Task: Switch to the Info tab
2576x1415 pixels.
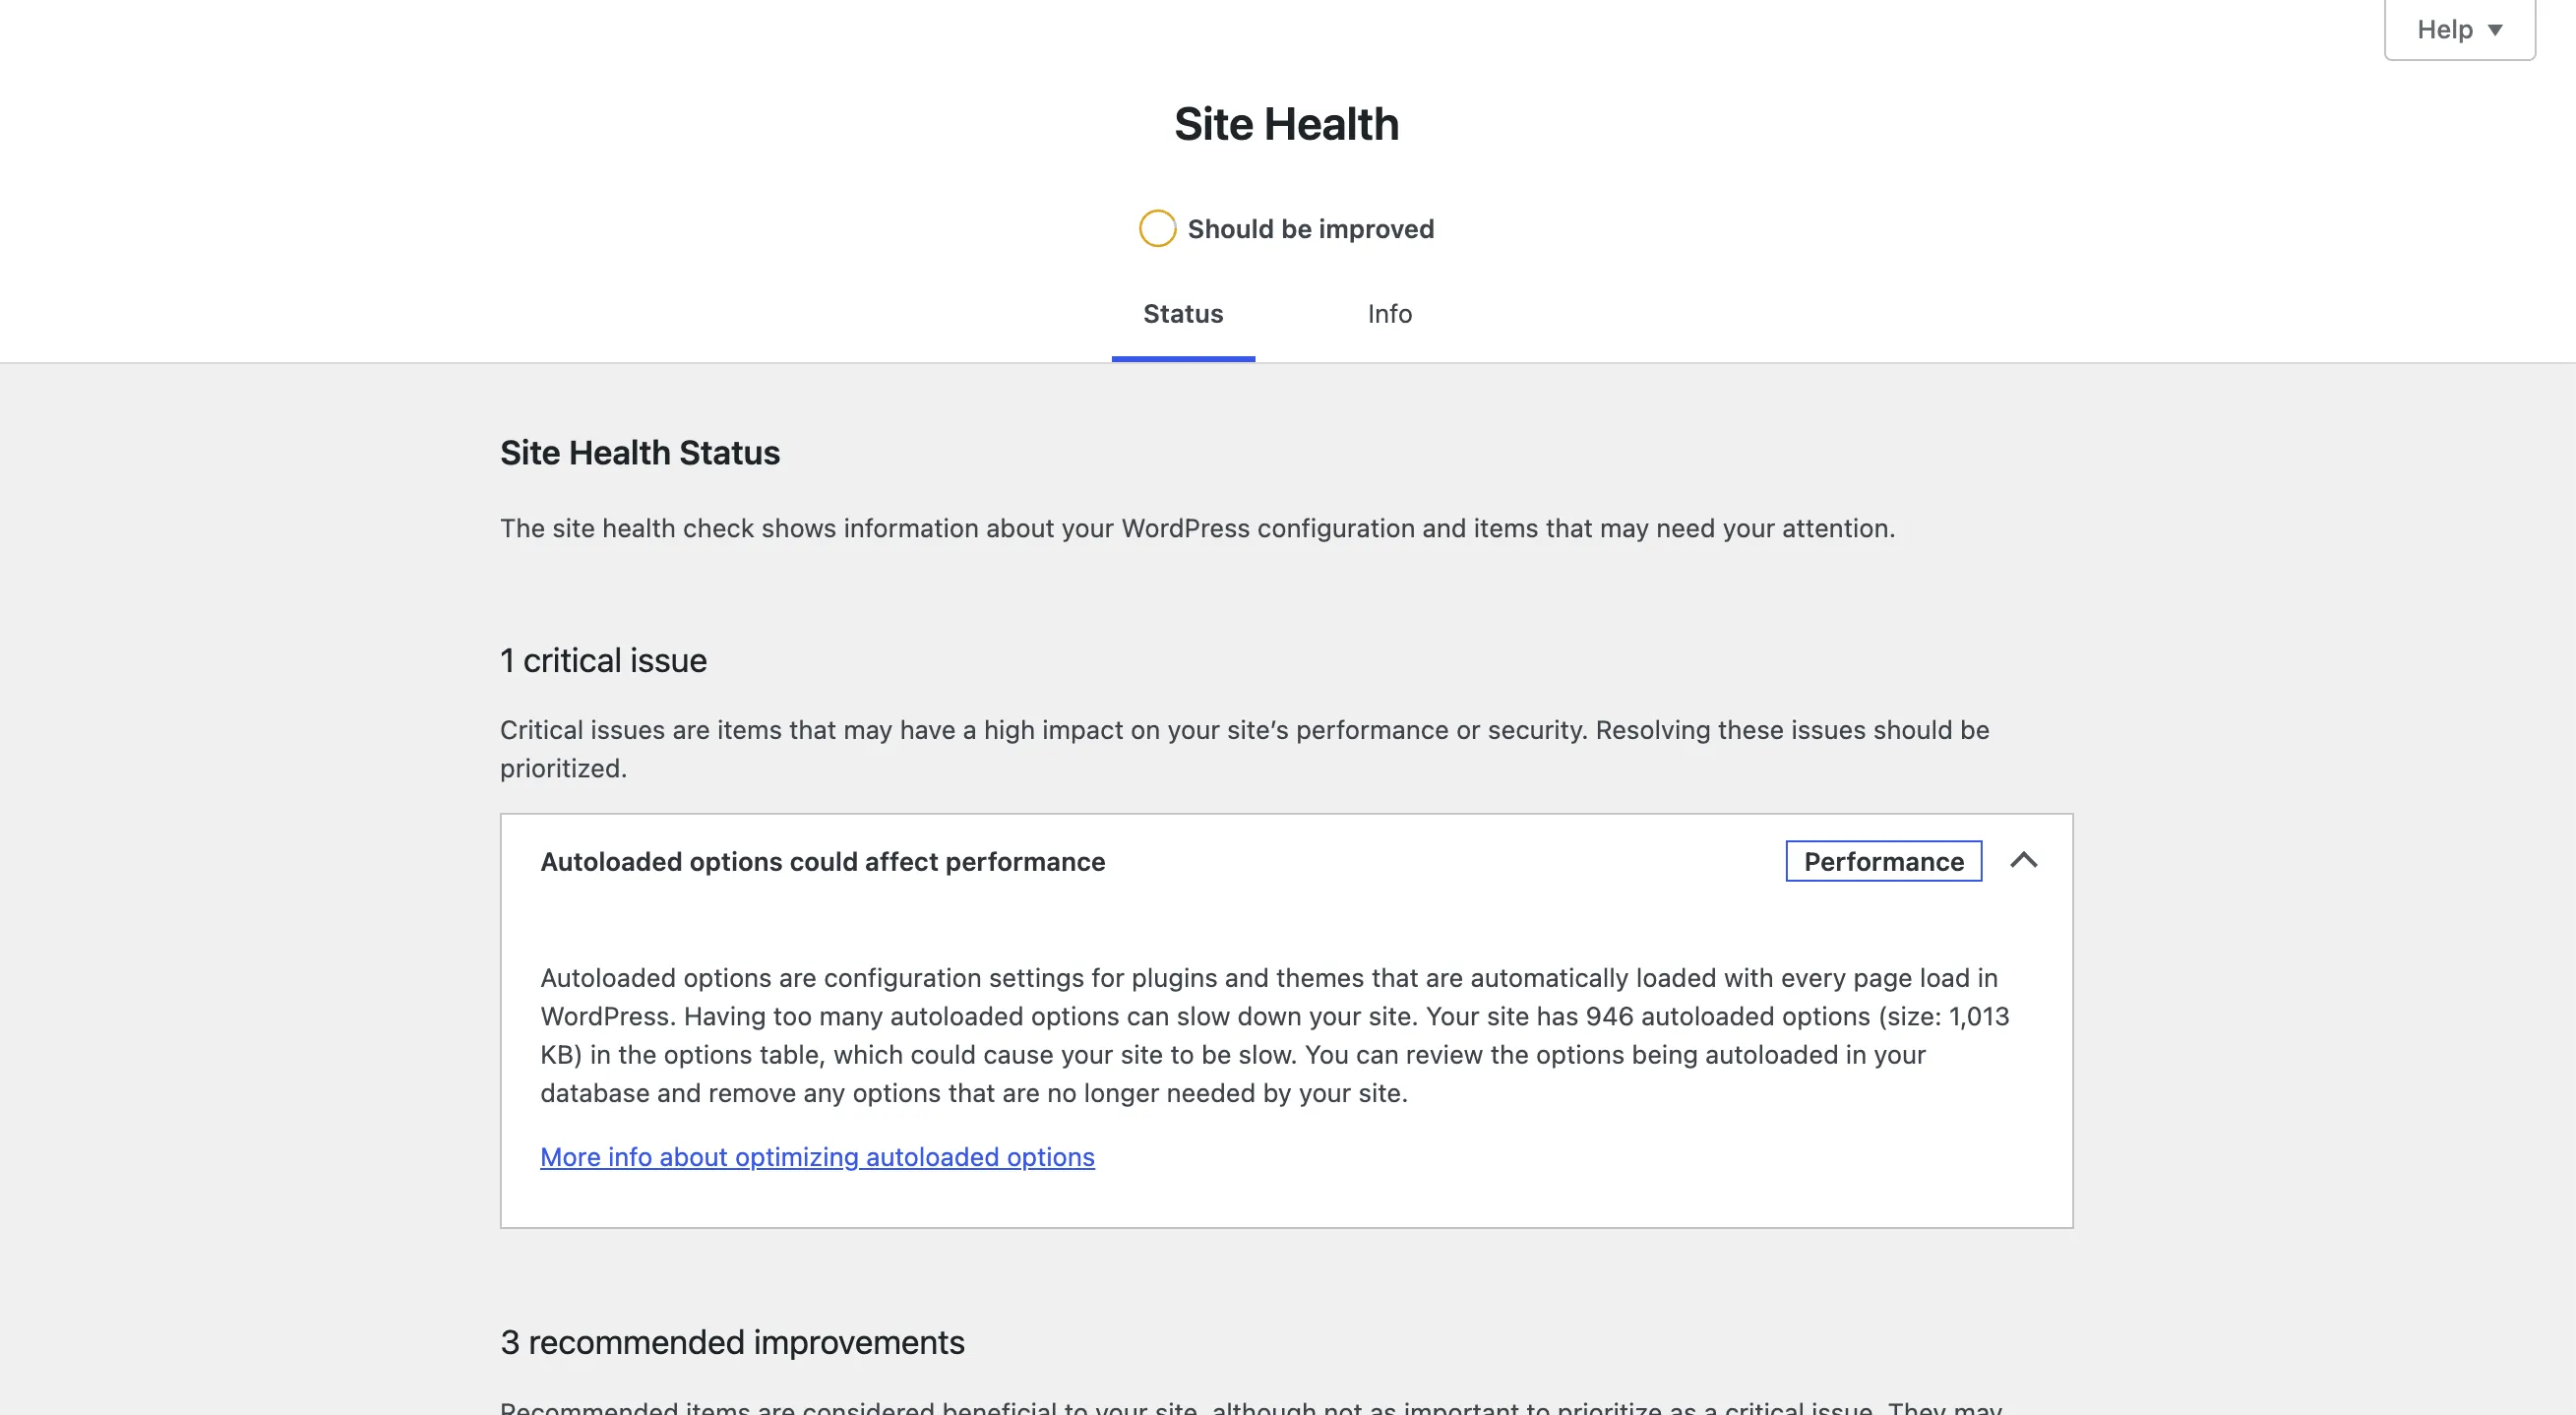Action: (x=1389, y=314)
